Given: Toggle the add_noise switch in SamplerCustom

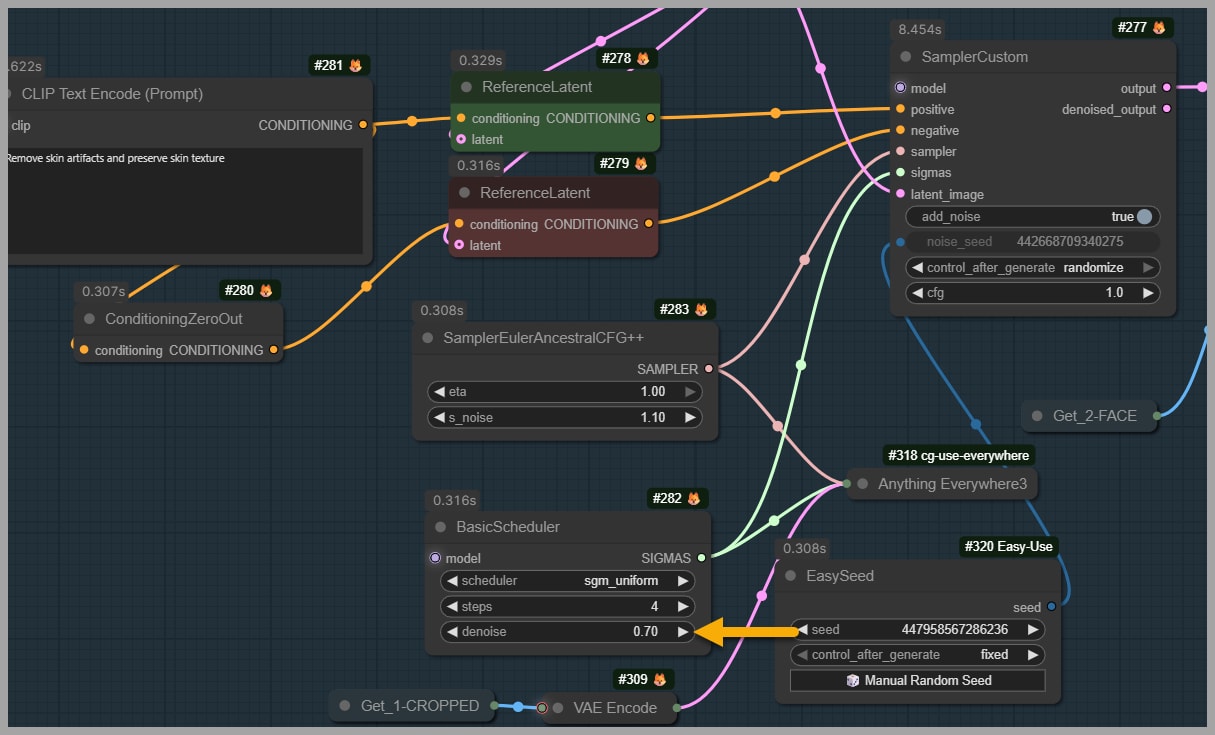Looking at the screenshot, I should pyautogui.click(x=1144, y=217).
